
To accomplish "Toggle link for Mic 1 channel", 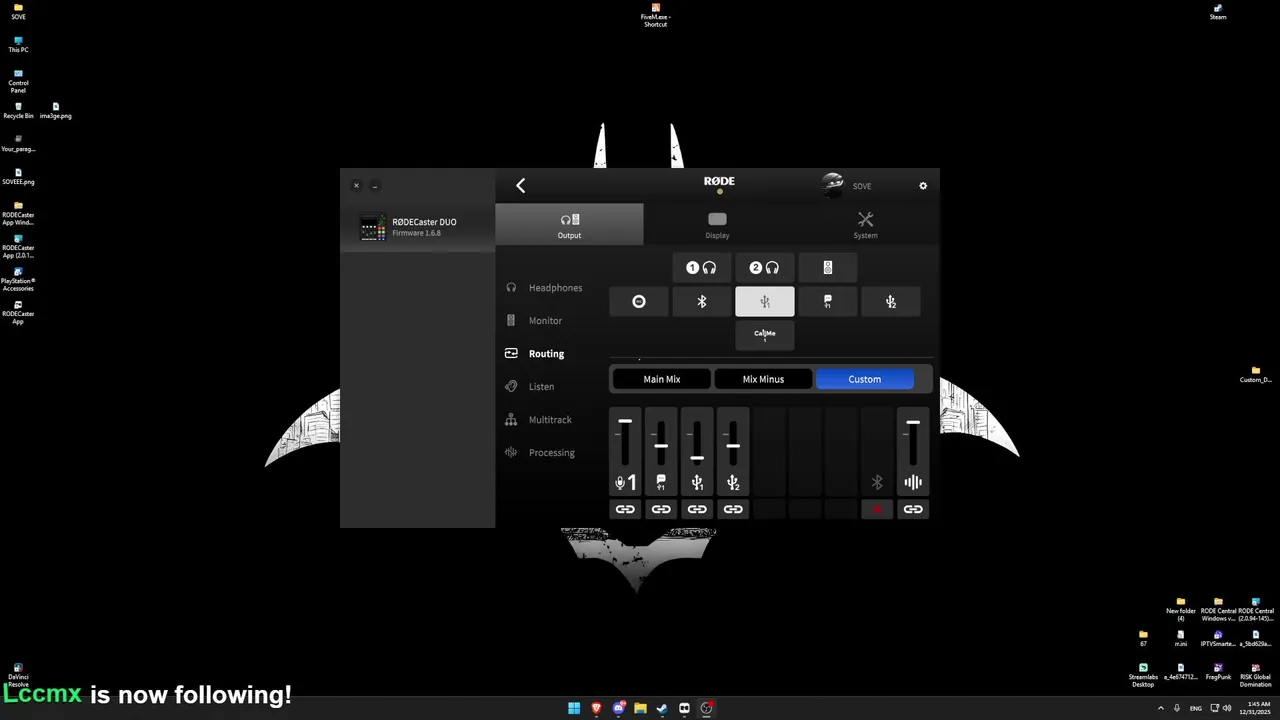I will pos(625,510).
